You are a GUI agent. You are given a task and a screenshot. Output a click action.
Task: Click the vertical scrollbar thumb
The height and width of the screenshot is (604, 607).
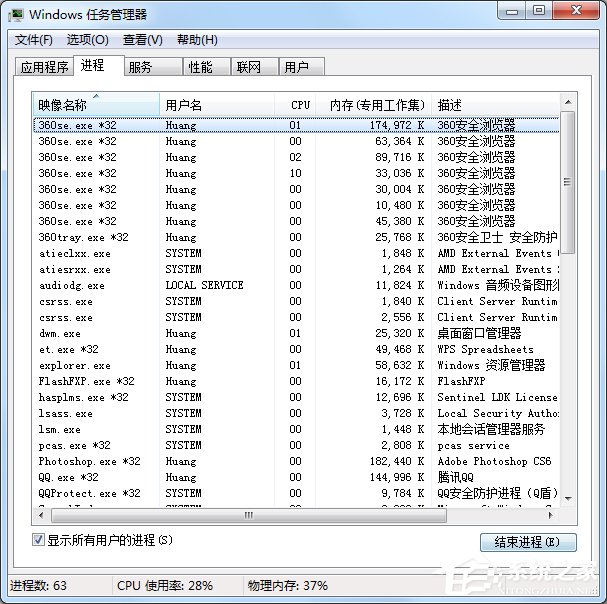click(x=568, y=182)
